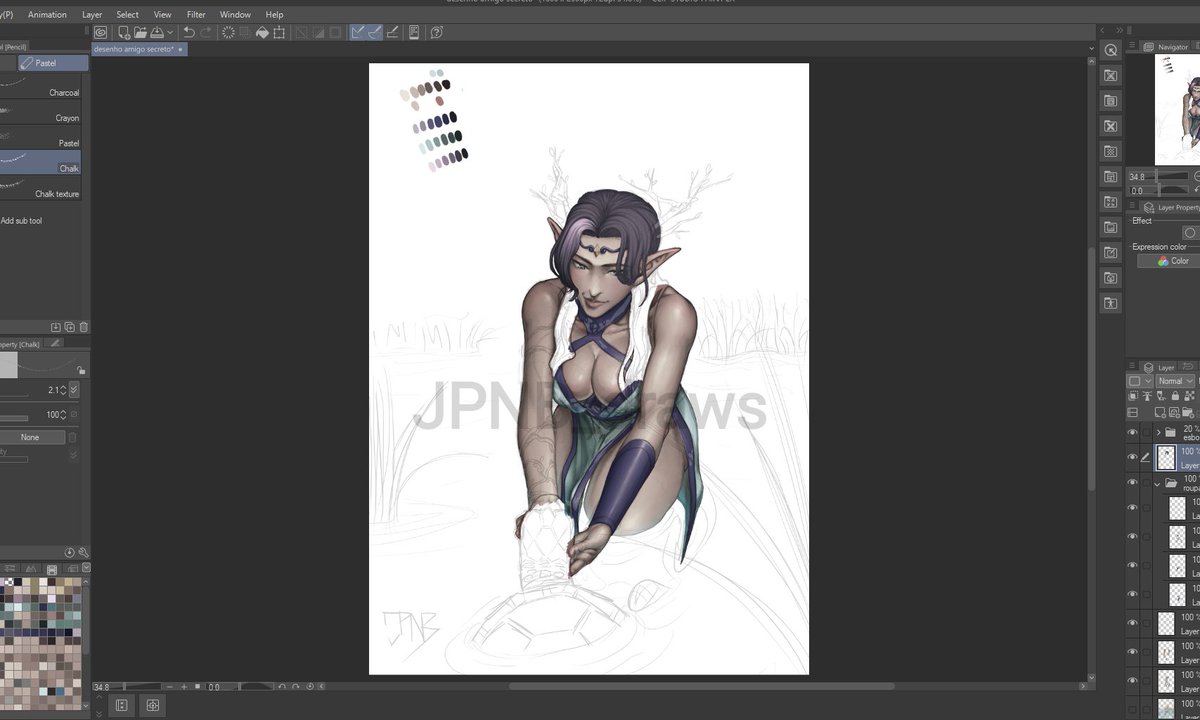Image resolution: width=1200 pixels, height=720 pixels.
Task: Open the color set palette dropdown arrow
Action: 86,569
